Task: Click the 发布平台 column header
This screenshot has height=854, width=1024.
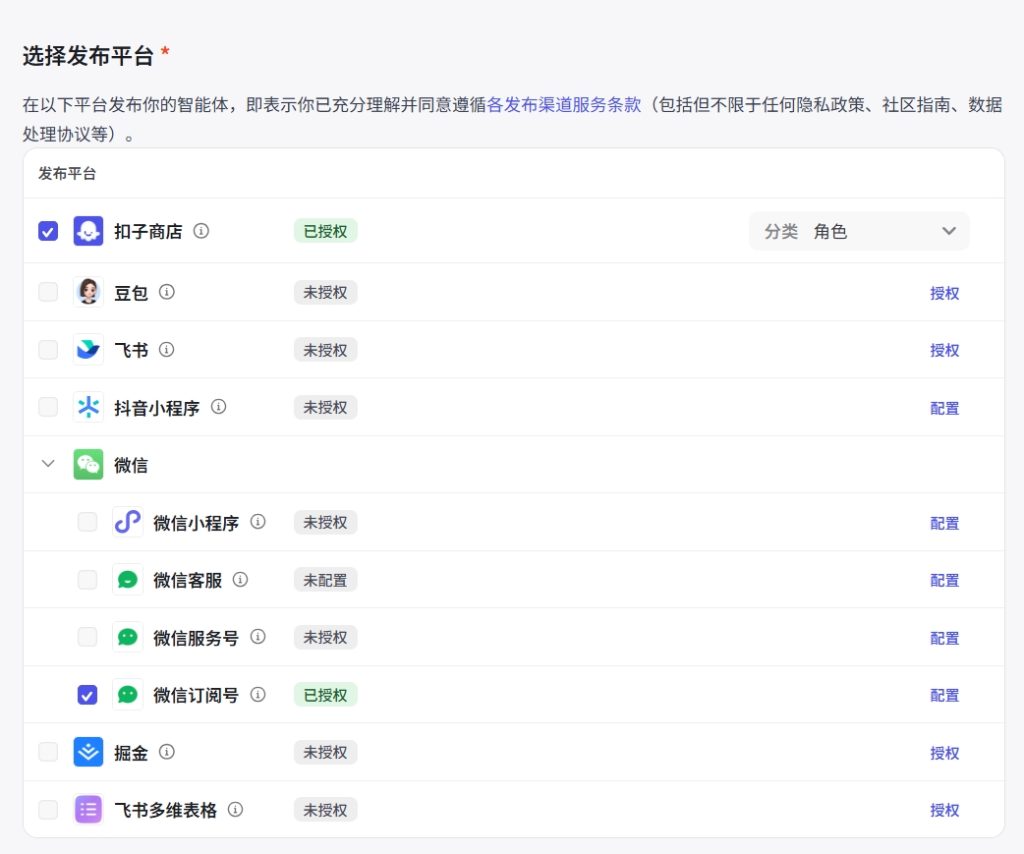Action: 67,174
